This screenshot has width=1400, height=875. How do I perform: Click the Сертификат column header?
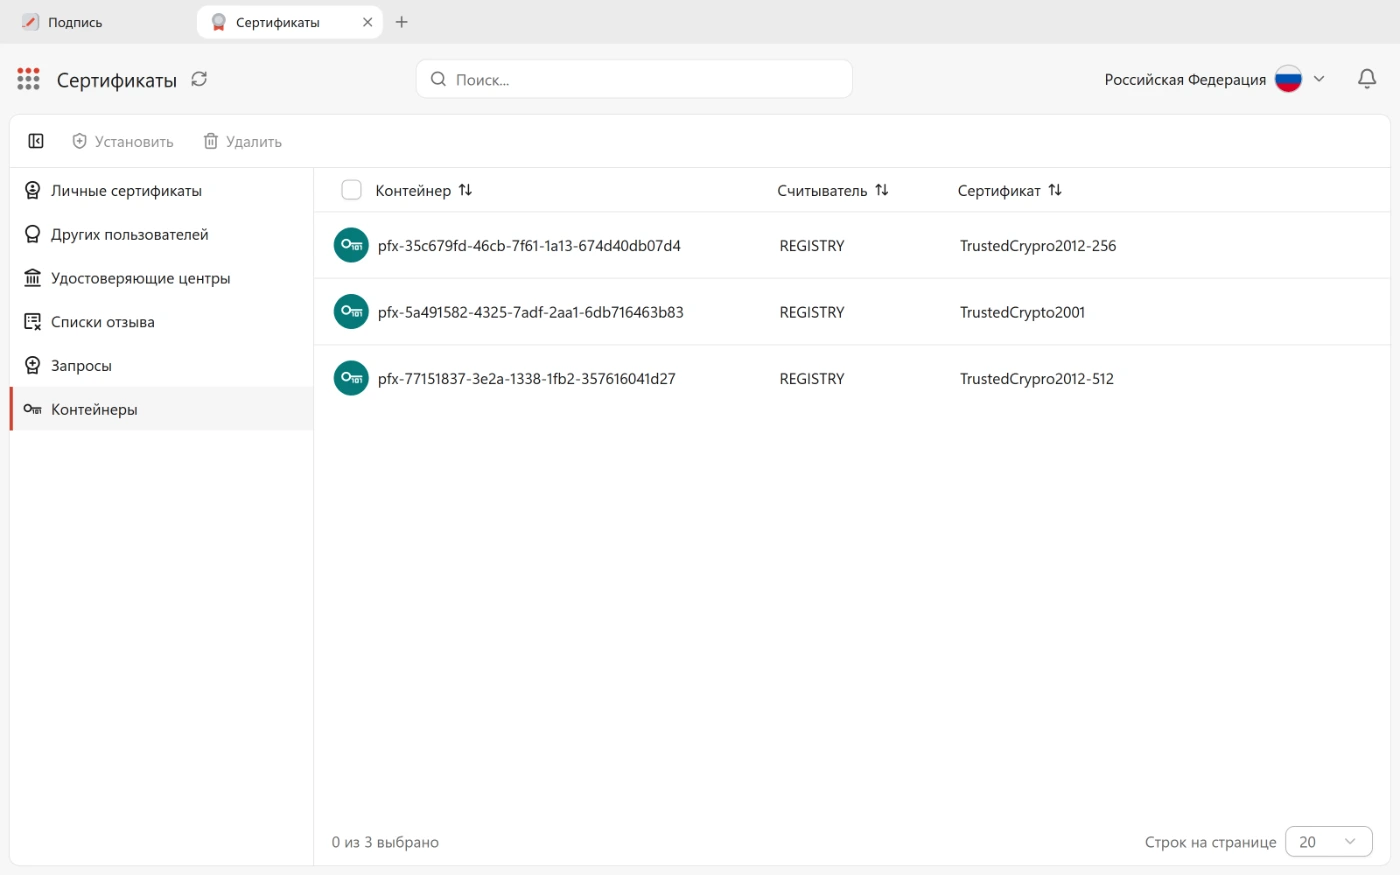pos(999,191)
